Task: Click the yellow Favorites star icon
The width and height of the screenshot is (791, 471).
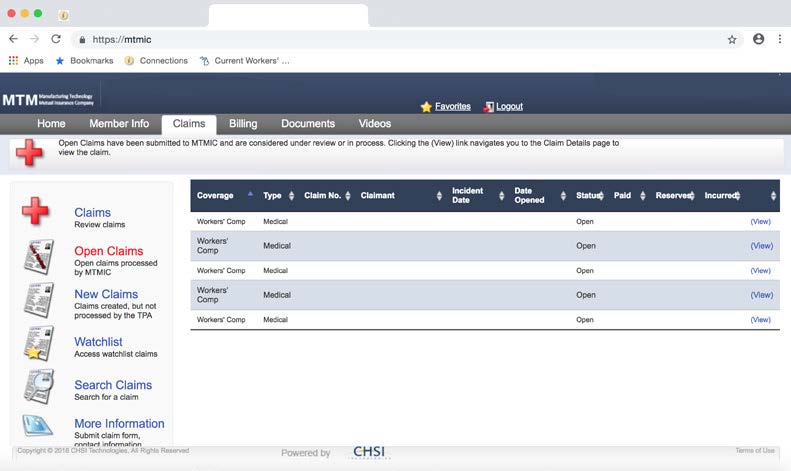Action: 426,106
